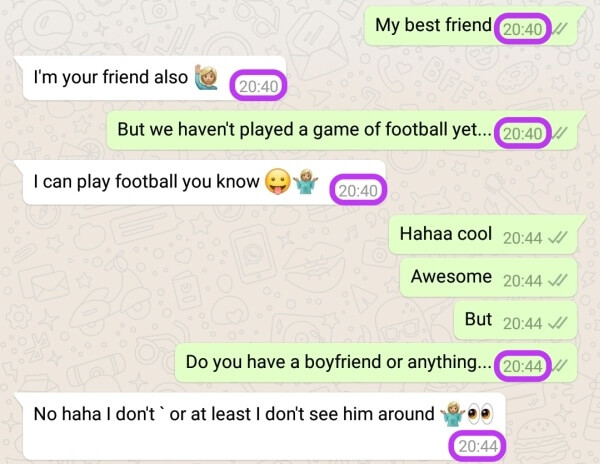
Task: Click read ticks on 'But' message
Action: point(557,323)
